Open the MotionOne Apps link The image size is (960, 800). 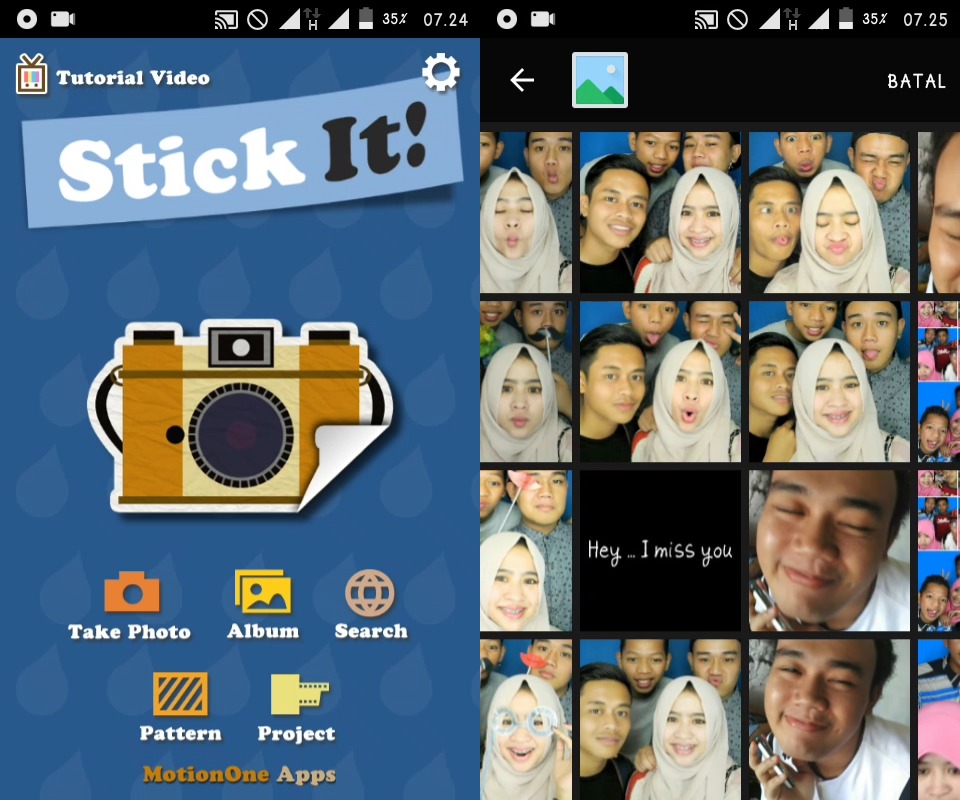point(239,774)
